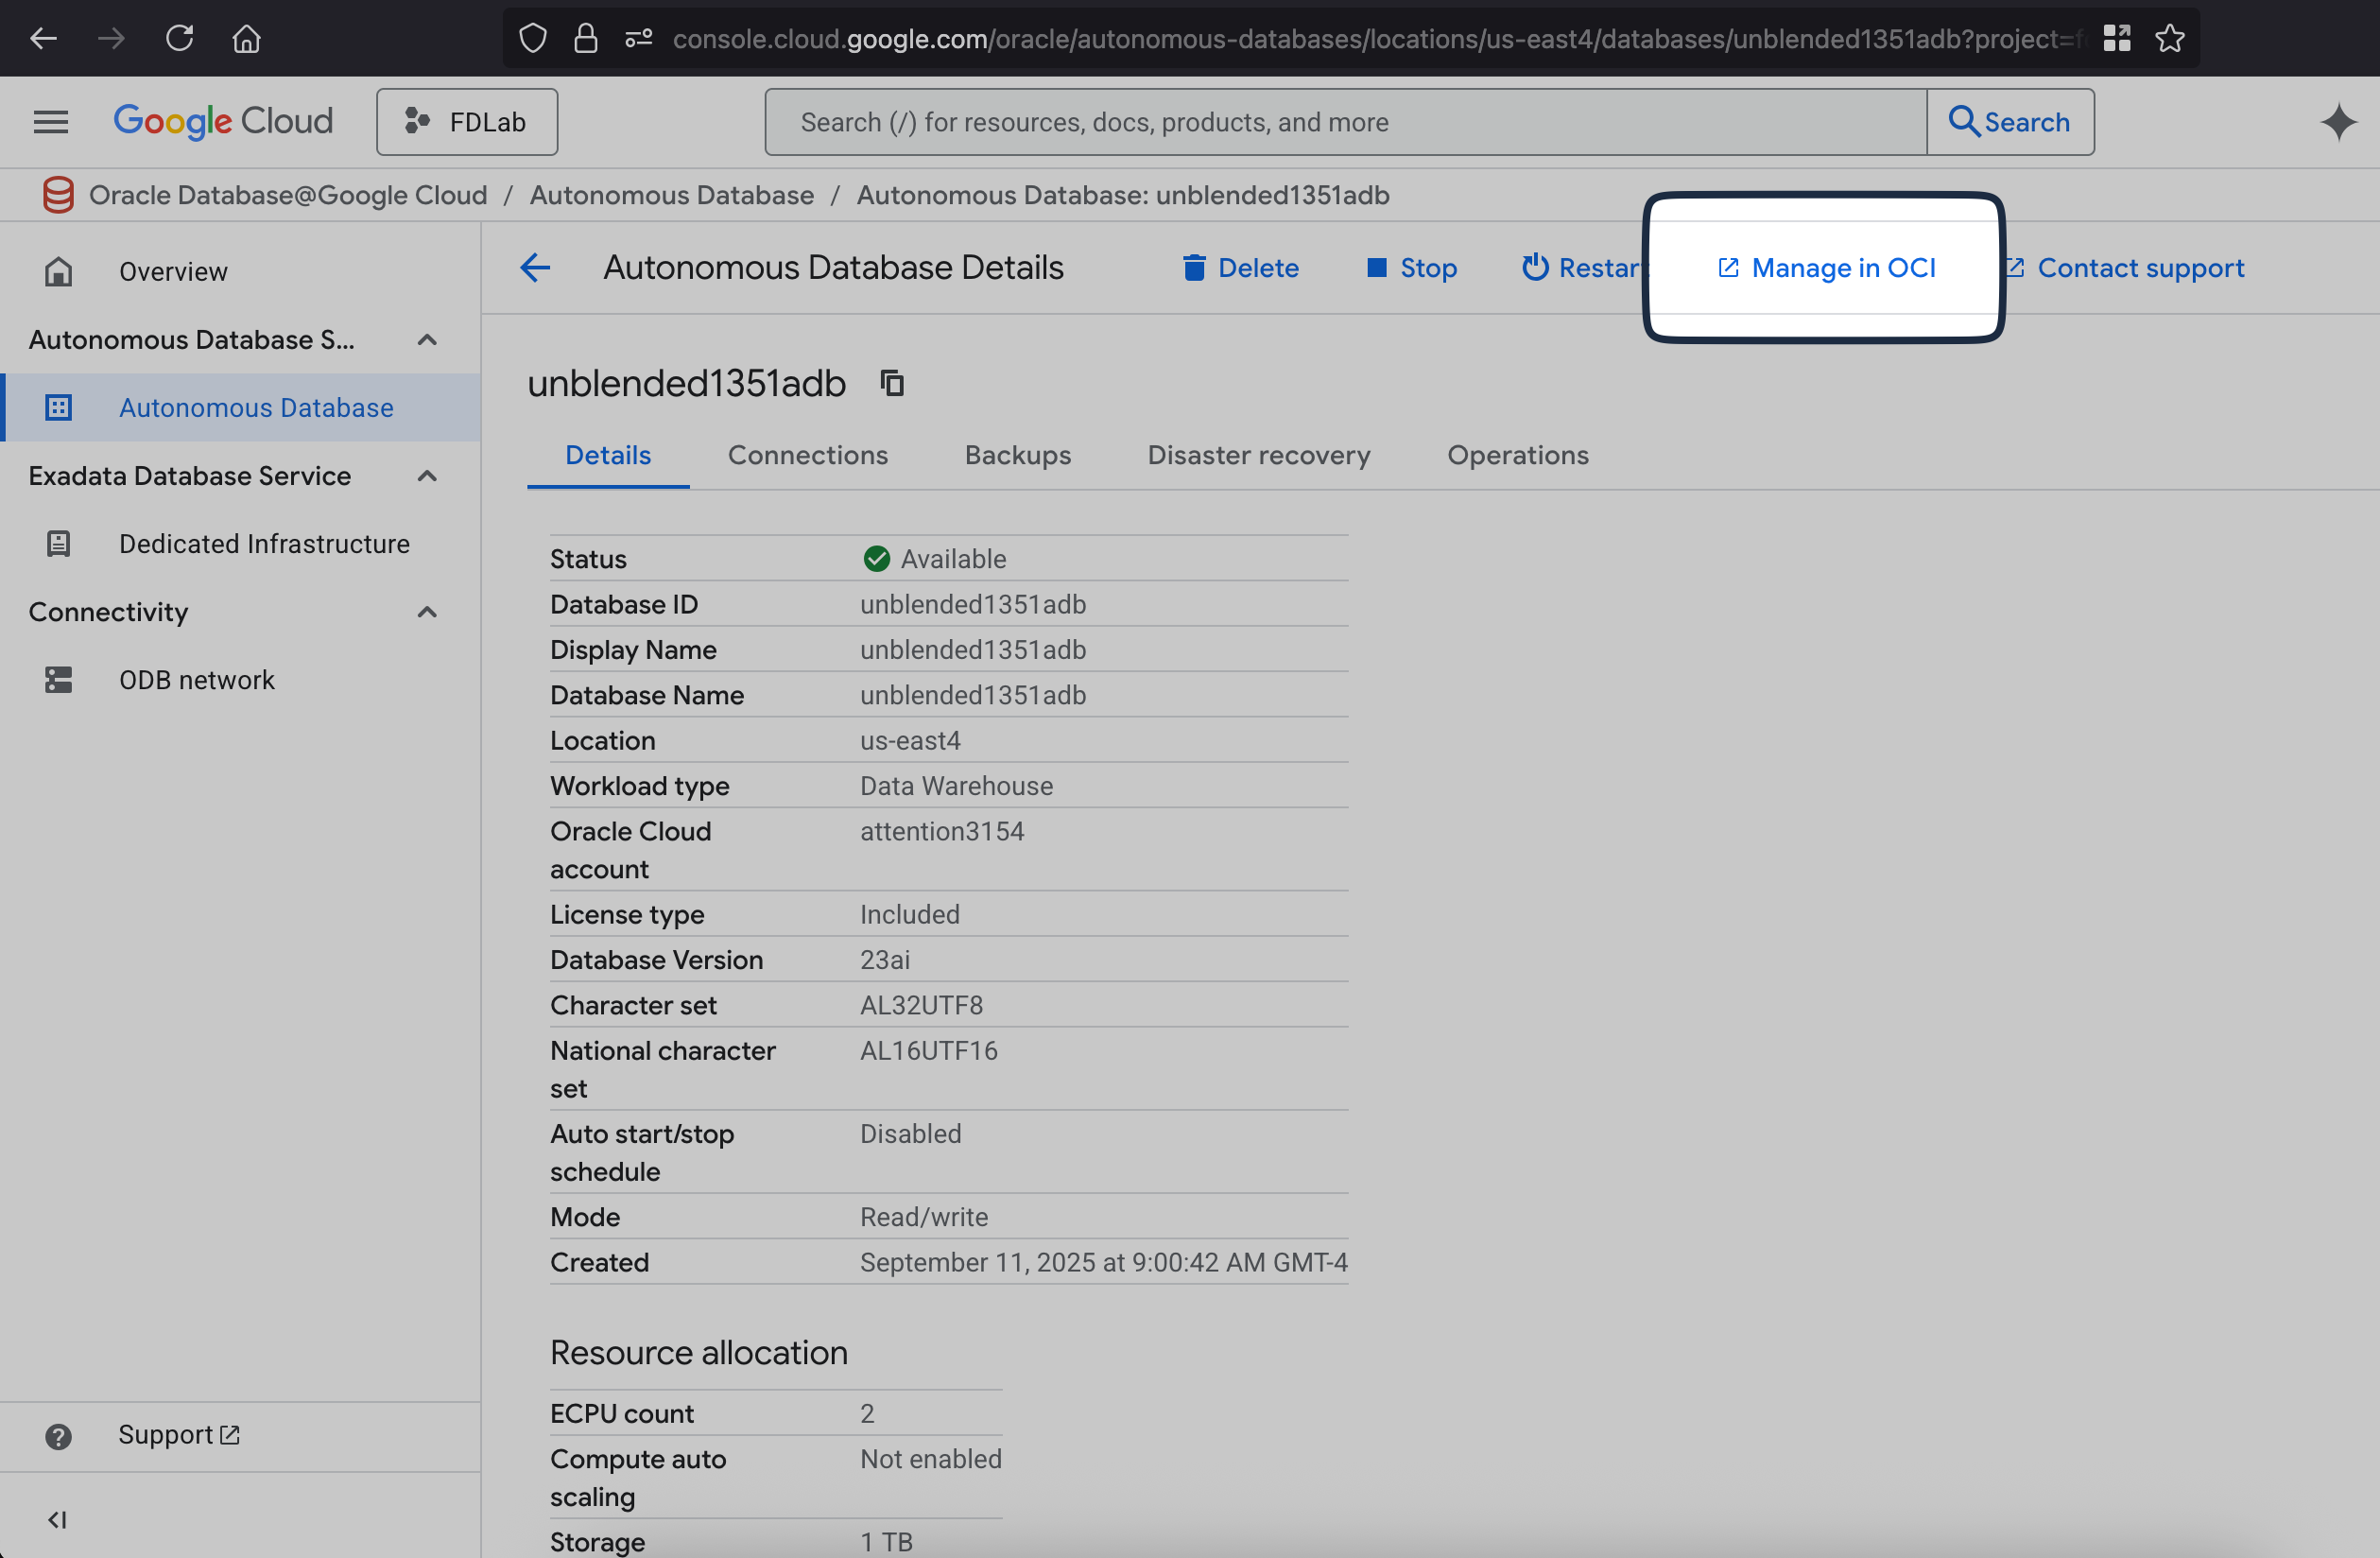2380x1558 pixels.
Task: Click the Search button
Action: 2010,122
